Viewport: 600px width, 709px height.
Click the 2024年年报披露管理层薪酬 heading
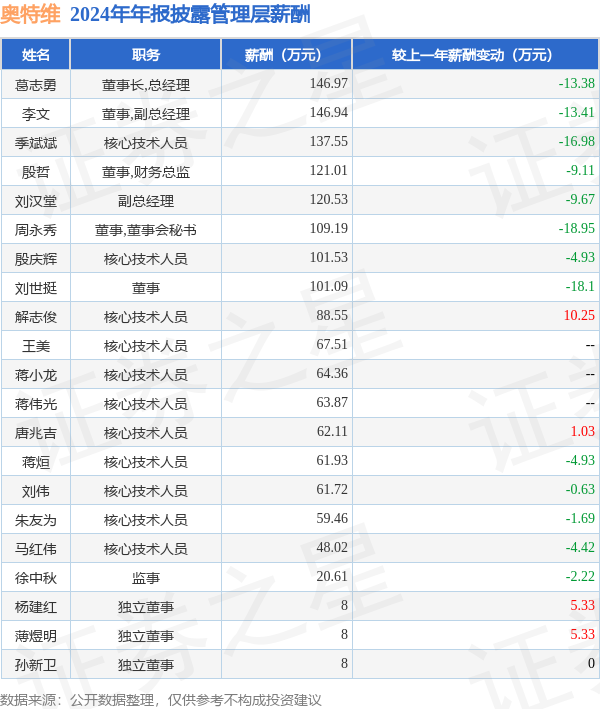(x=190, y=14)
